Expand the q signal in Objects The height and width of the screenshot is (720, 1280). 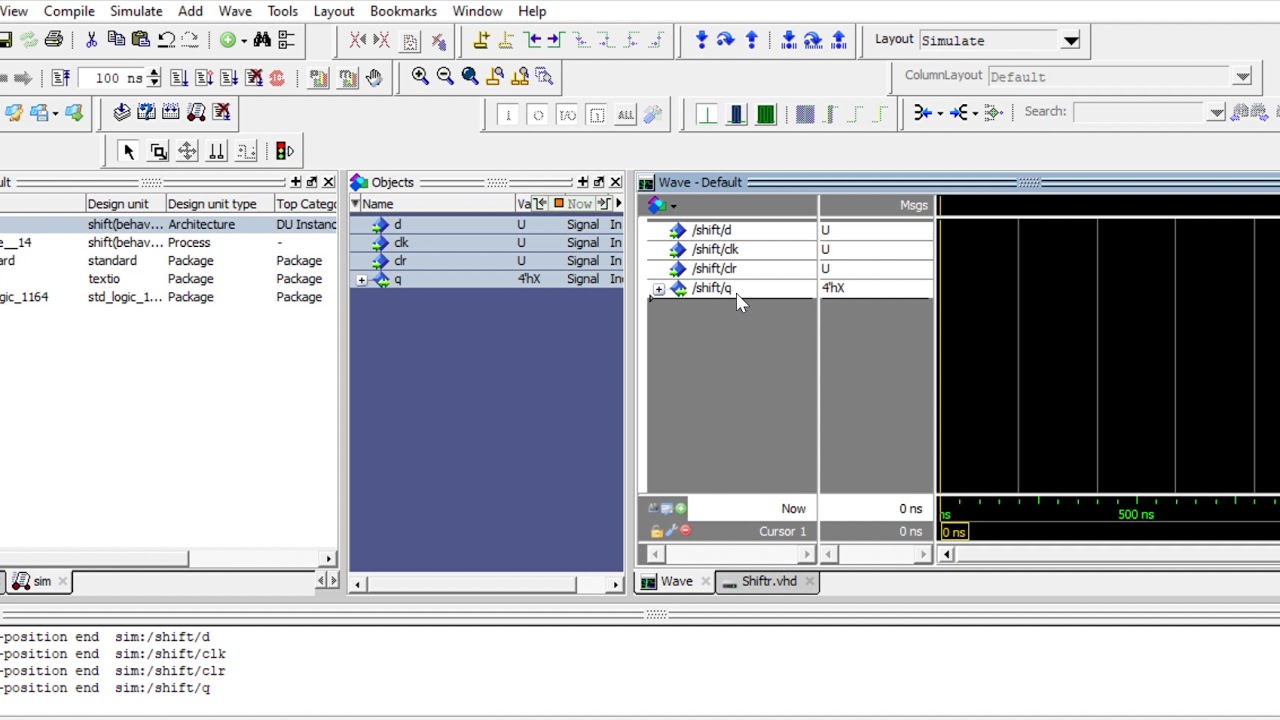pyautogui.click(x=361, y=280)
